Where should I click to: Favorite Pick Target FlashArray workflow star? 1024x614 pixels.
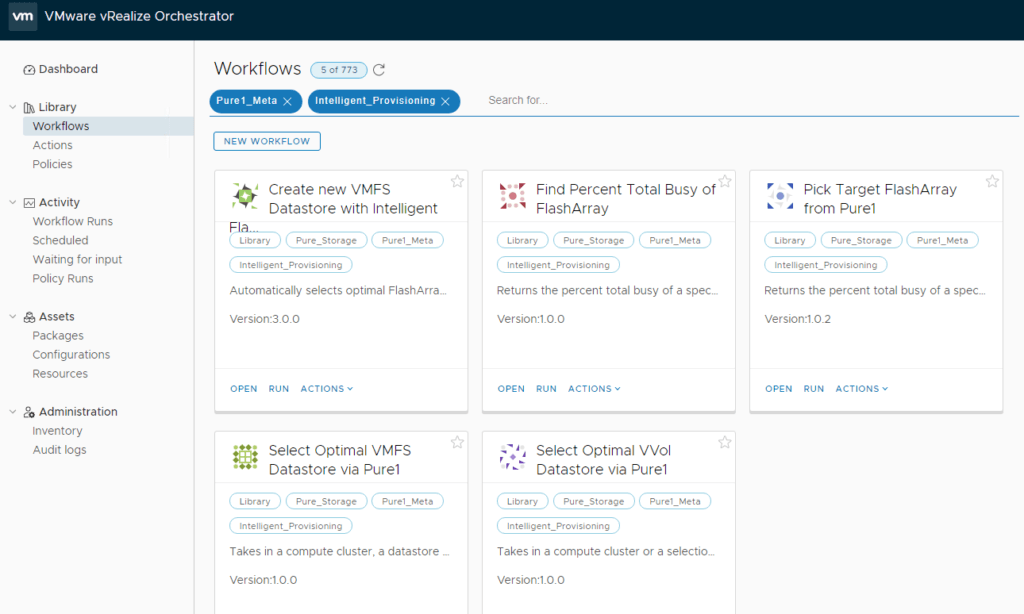tap(992, 181)
